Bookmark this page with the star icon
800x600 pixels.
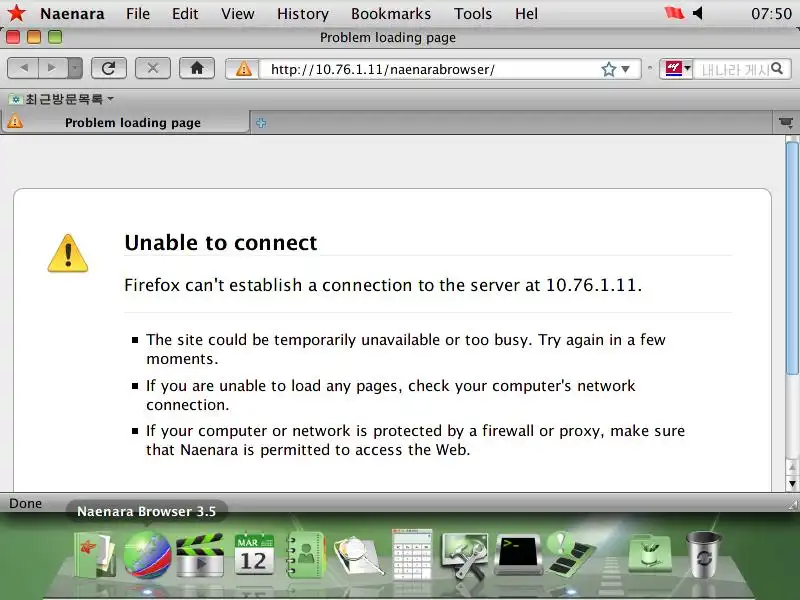[x=608, y=69]
